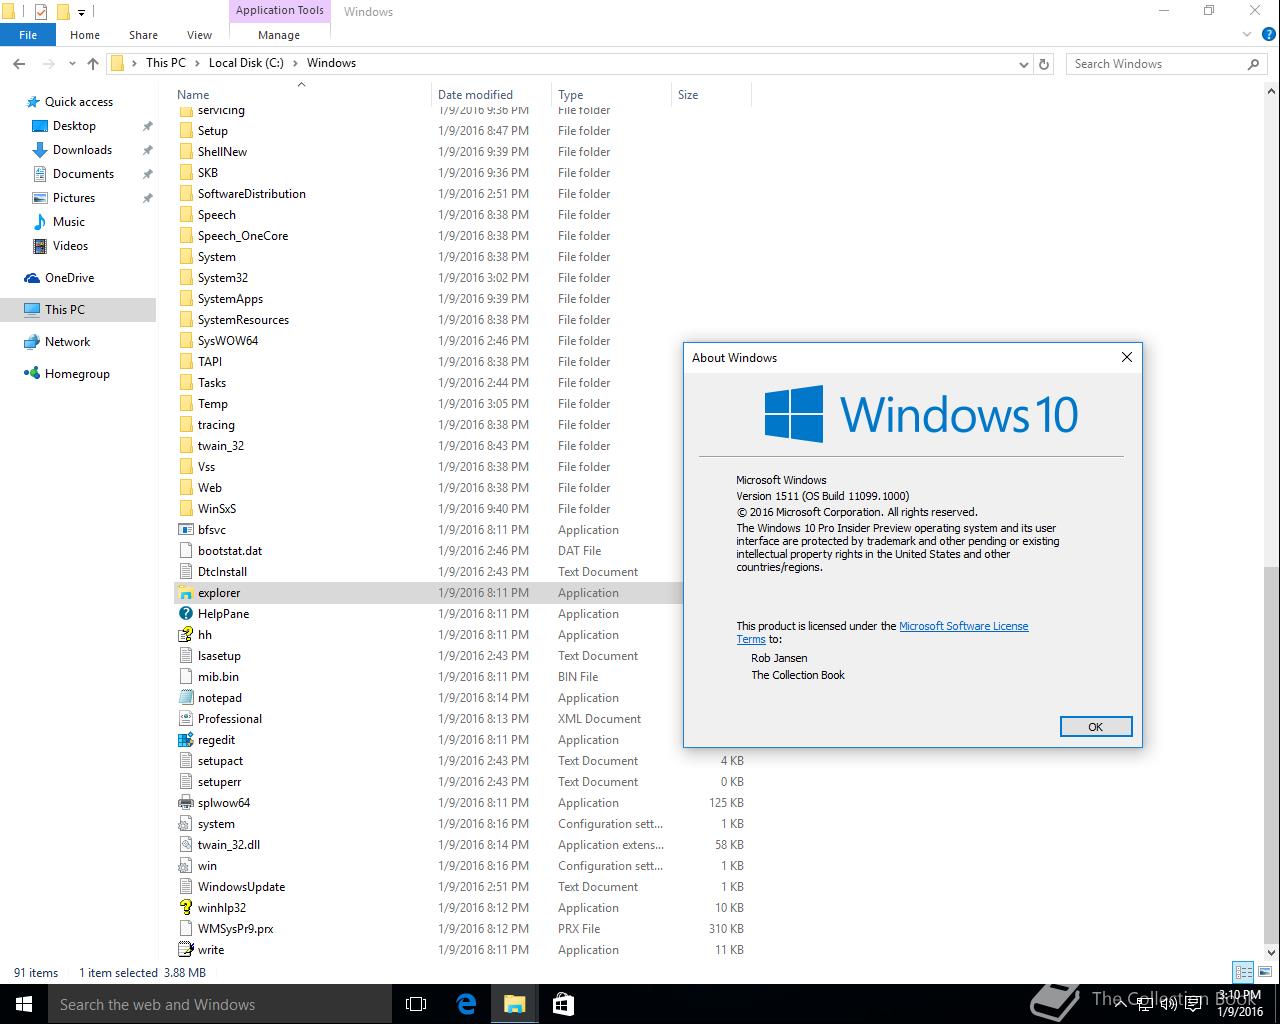
Task: Select Homegroup in the navigation pane
Action: coord(77,374)
